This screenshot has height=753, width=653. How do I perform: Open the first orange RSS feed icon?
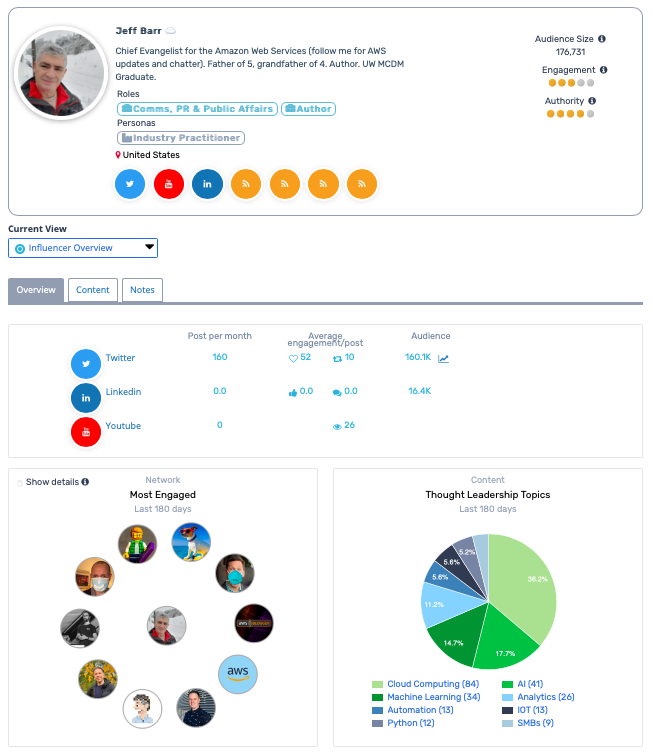coord(246,184)
